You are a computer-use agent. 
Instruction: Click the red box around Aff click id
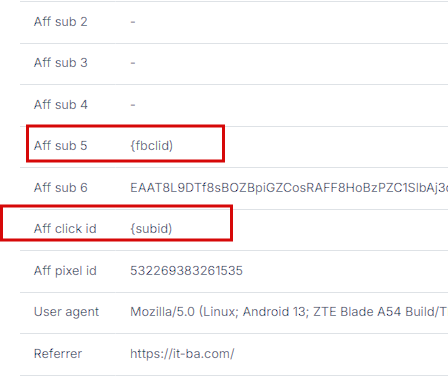(116, 223)
